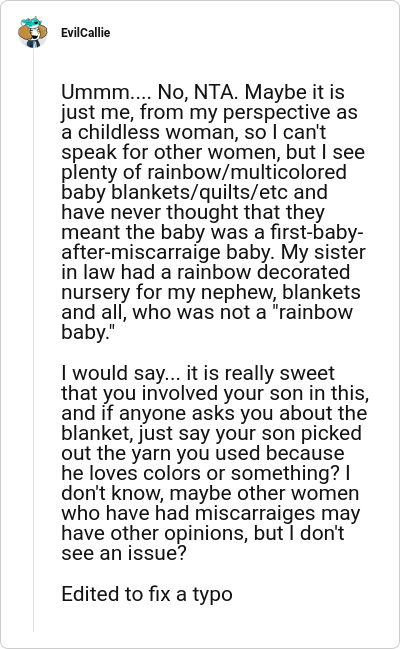Click the line "he loves colors or something? I"
This screenshot has width=400, height=649.
206,473
